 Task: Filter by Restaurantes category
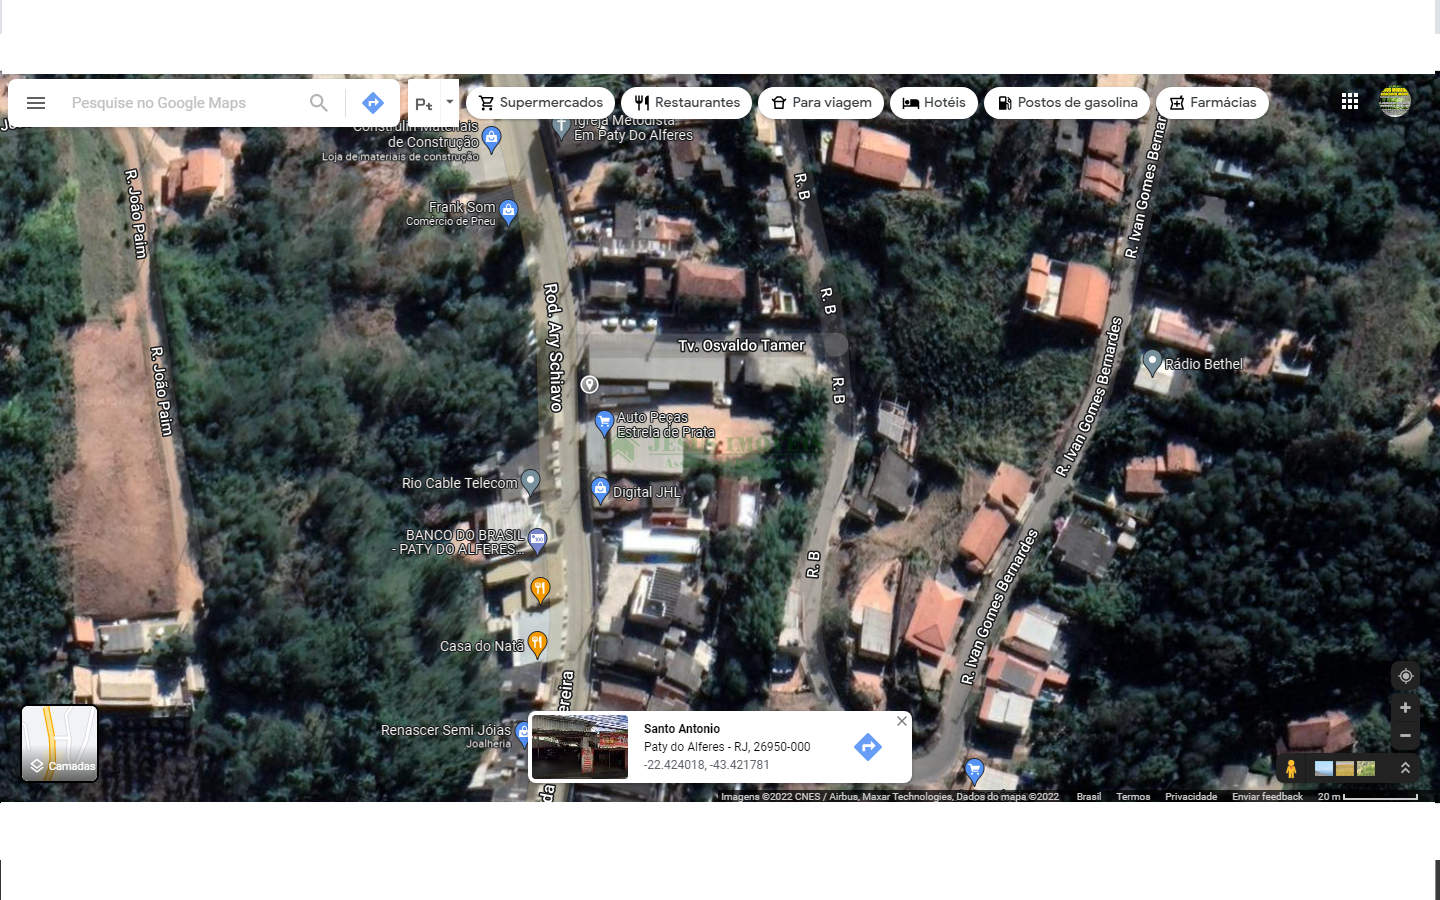[x=686, y=103]
